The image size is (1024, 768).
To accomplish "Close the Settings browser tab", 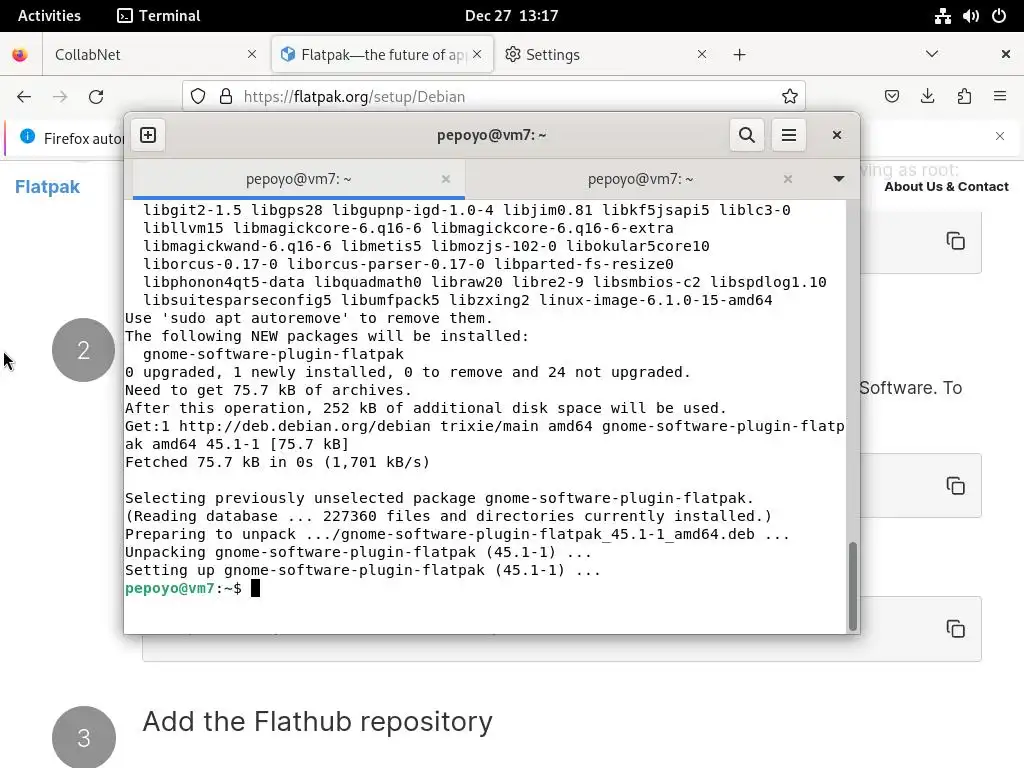I will tap(702, 55).
